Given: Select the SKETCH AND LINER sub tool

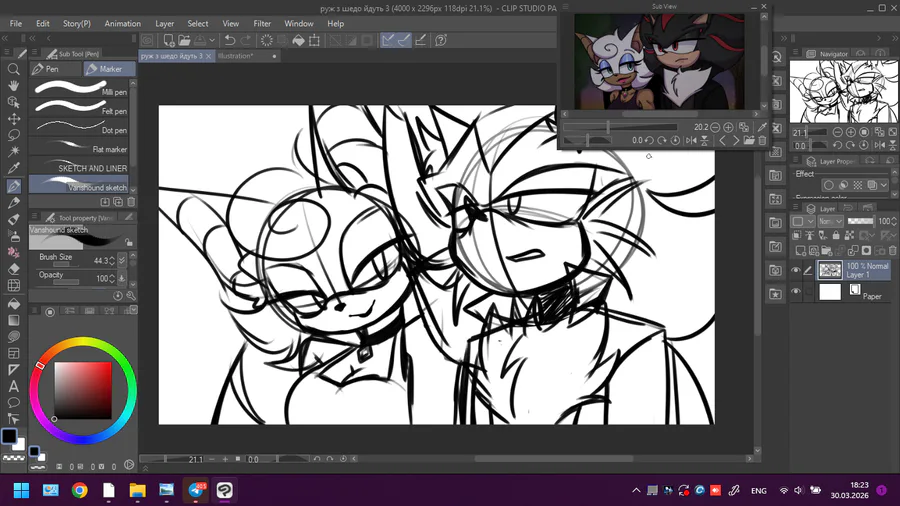Looking at the screenshot, I should pos(79,165).
